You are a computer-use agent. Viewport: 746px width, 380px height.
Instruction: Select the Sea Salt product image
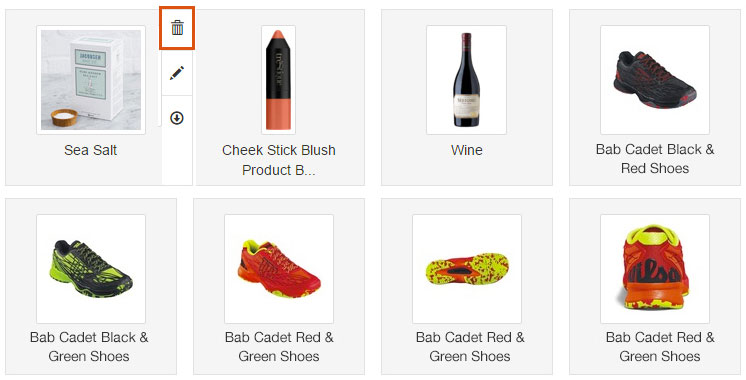tap(91, 80)
